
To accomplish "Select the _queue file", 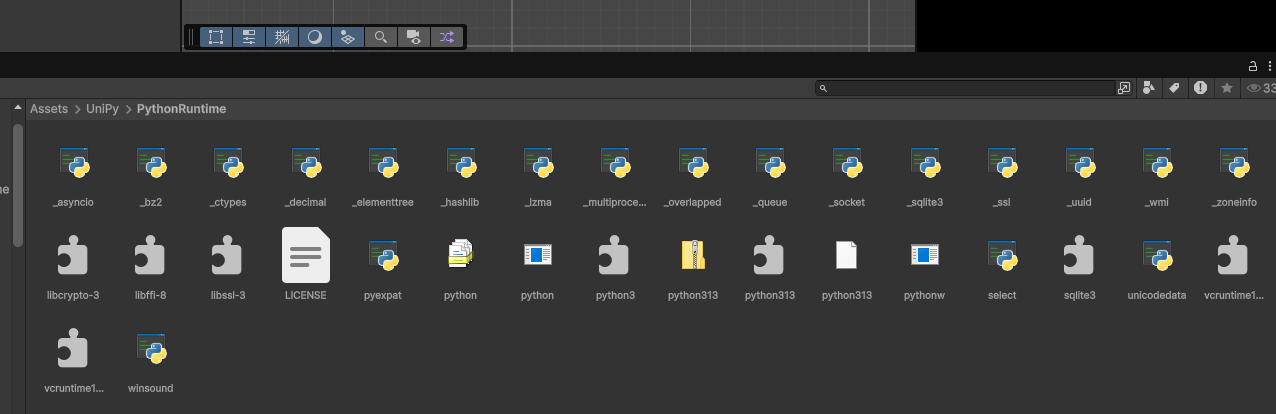I will pyautogui.click(x=769, y=178).
